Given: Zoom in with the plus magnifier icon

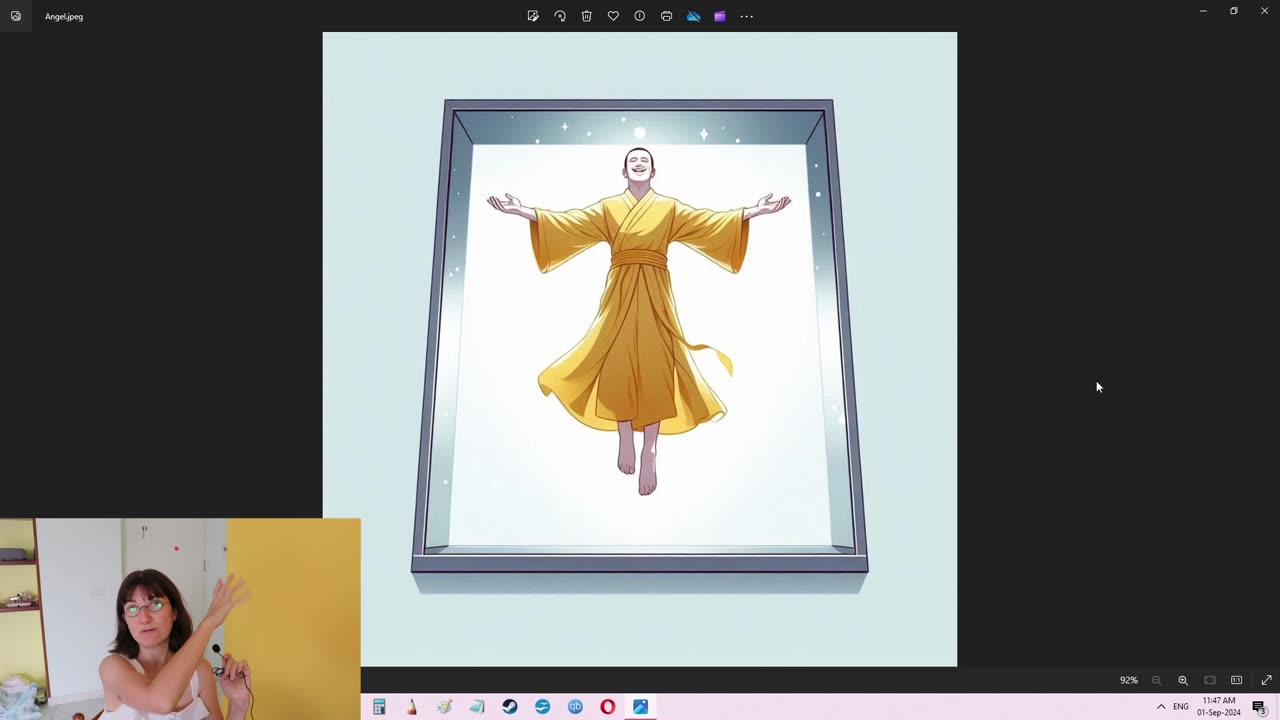Looking at the screenshot, I should [x=1183, y=680].
